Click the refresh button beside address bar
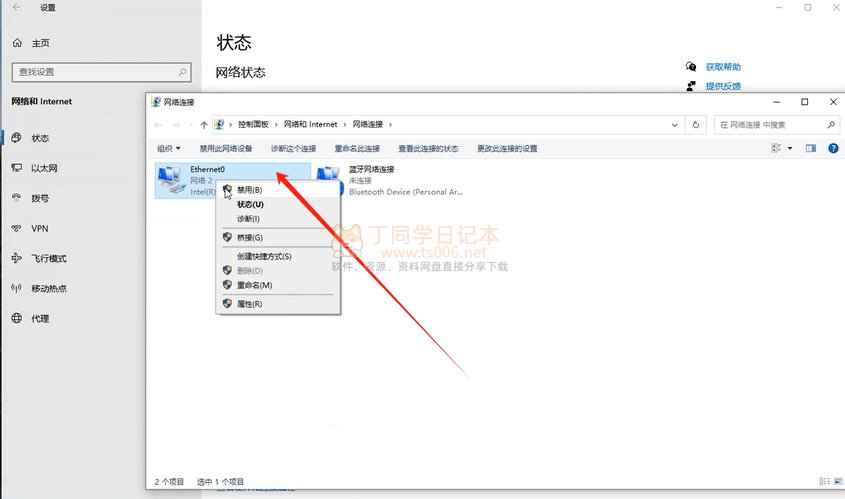Image resolution: width=845 pixels, height=499 pixels. pyautogui.click(x=696, y=125)
